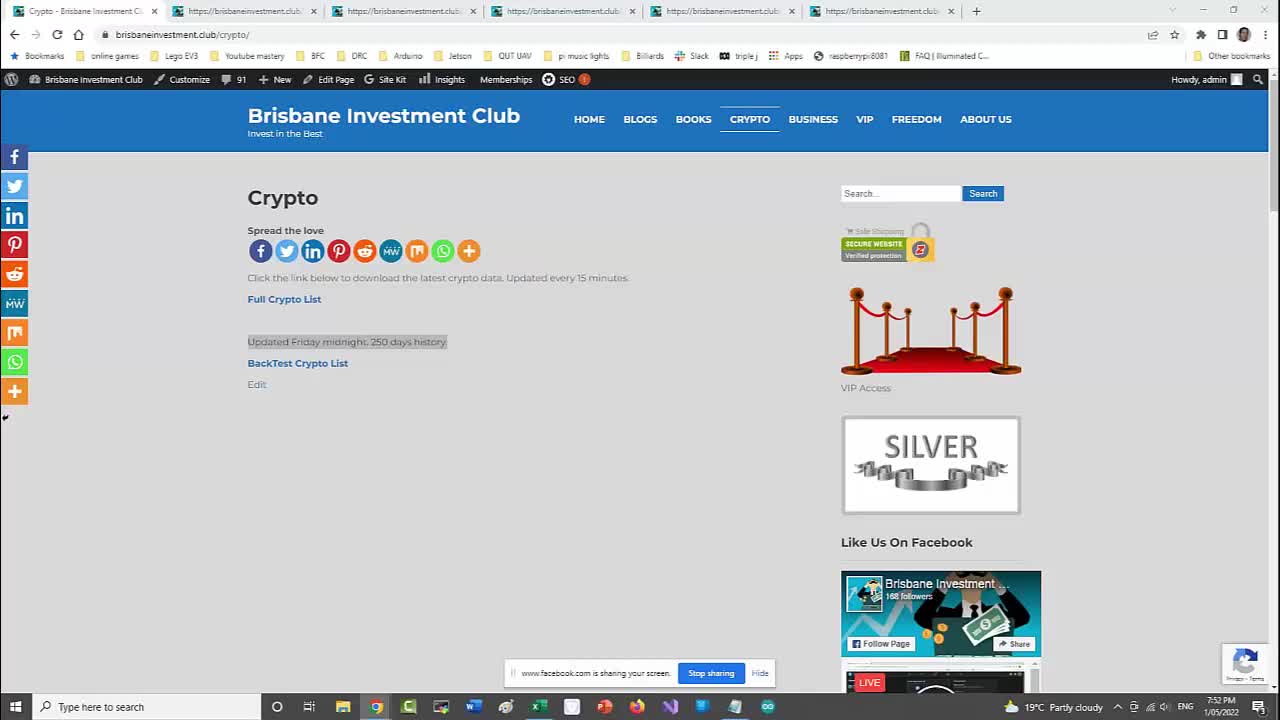Image resolution: width=1280 pixels, height=720 pixels.
Task: Focus the sidebar Search input field
Action: tap(901, 193)
